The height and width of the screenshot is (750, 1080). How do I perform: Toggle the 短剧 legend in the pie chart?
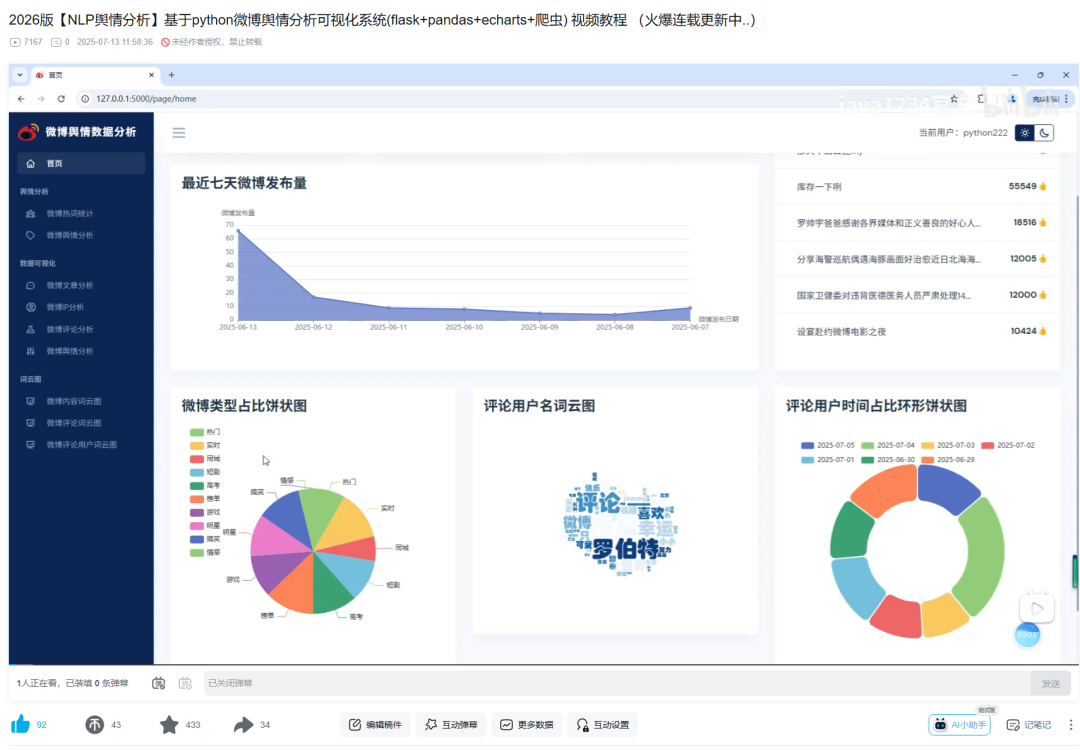point(205,472)
